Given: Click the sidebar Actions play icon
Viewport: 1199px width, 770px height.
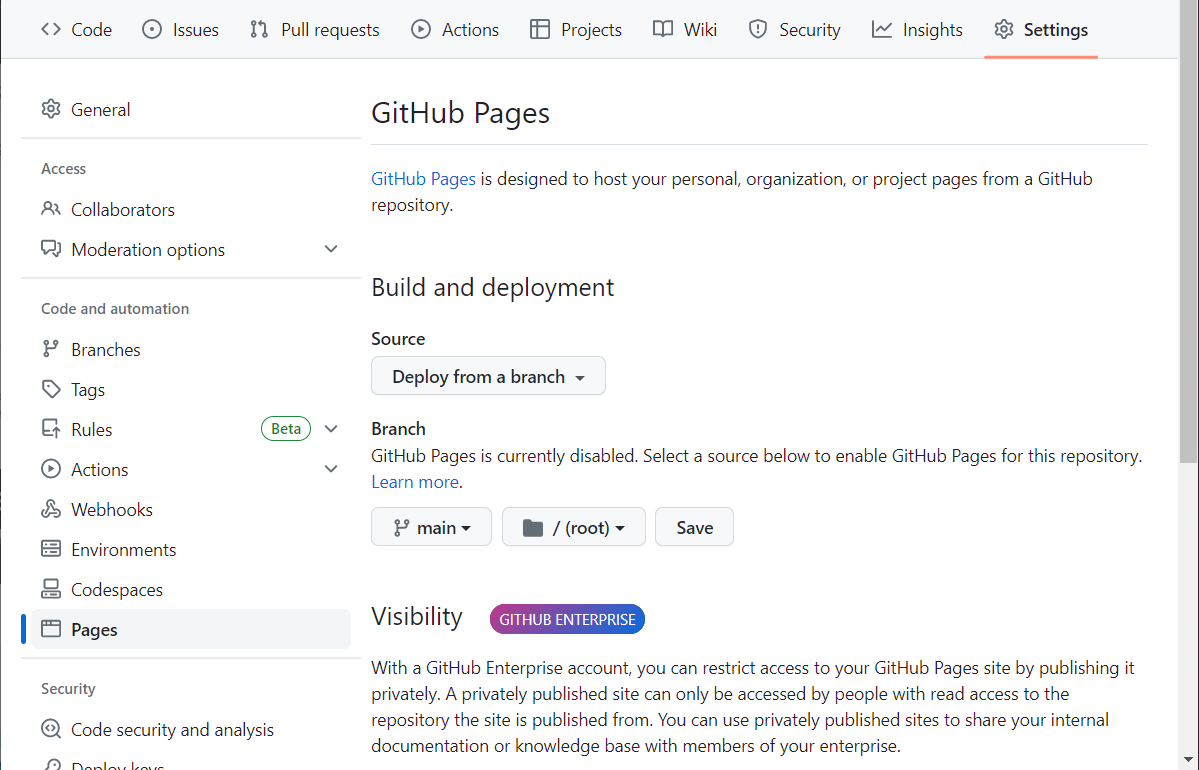Looking at the screenshot, I should pos(50,469).
